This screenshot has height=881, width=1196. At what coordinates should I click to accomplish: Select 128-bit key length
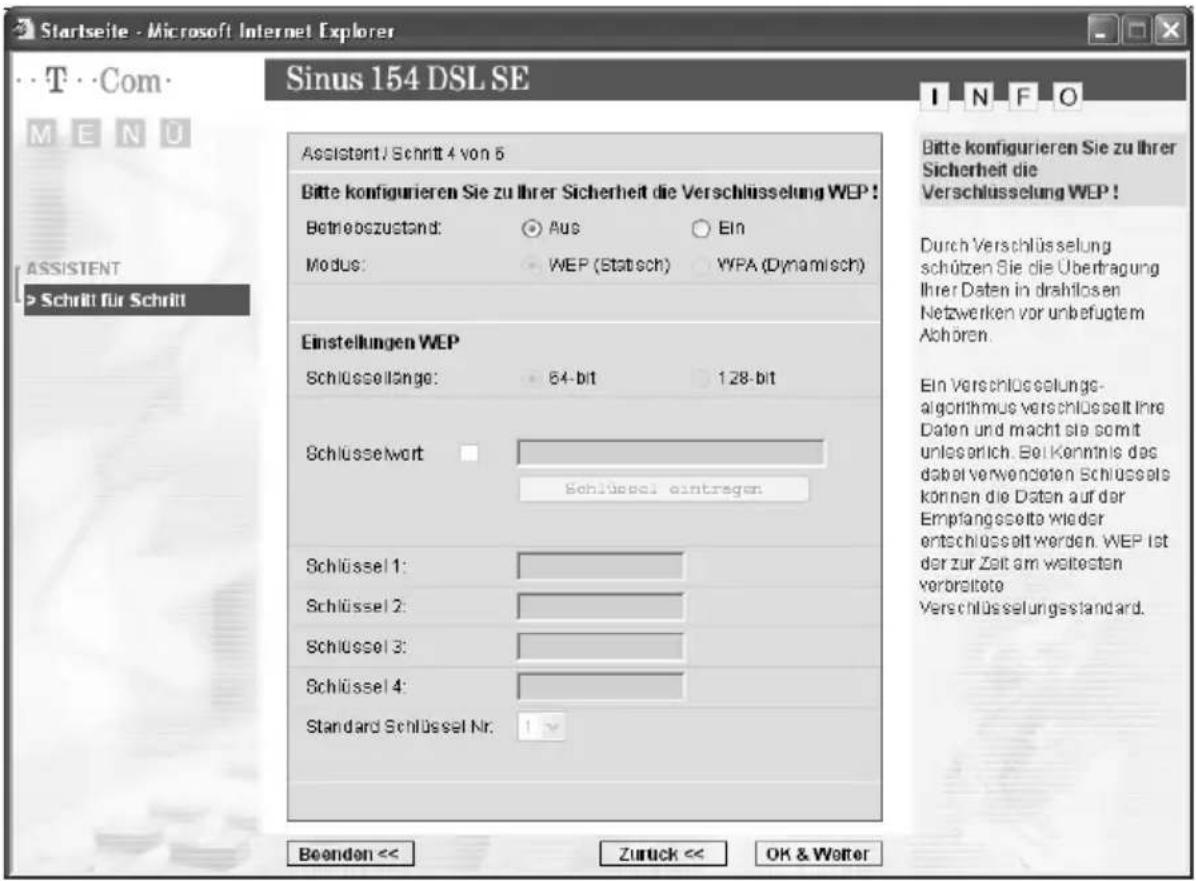700,378
